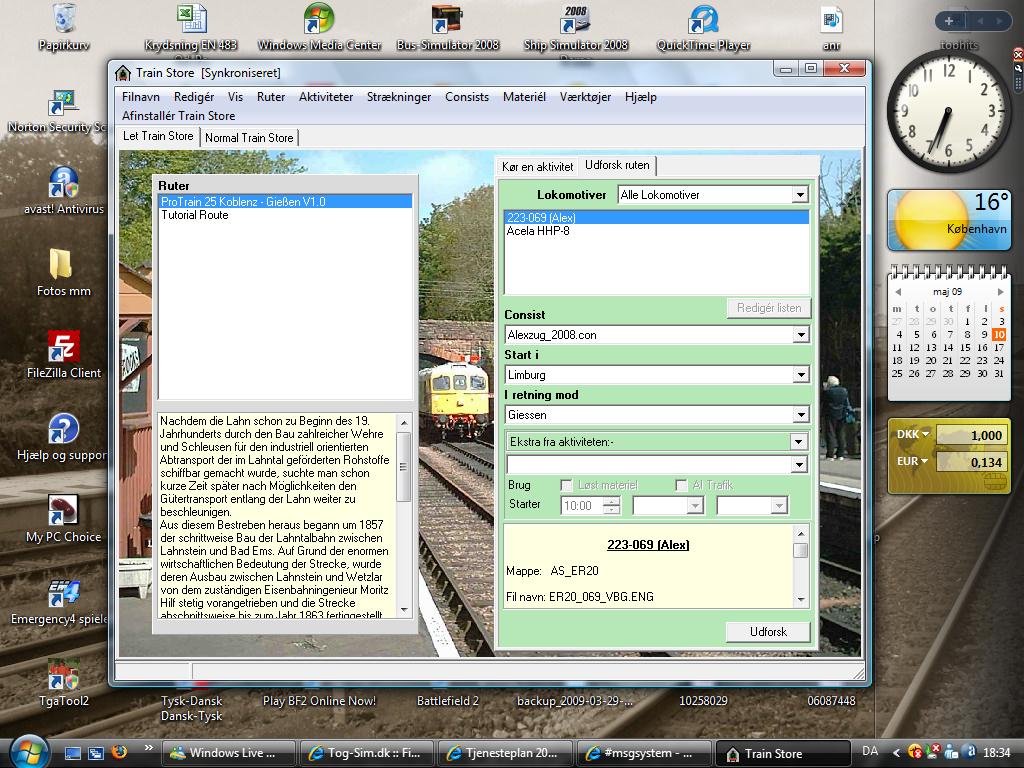Toggle the Løst materiel checkbox
Viewport: 1024px width, 768px height.
point(566,485)
